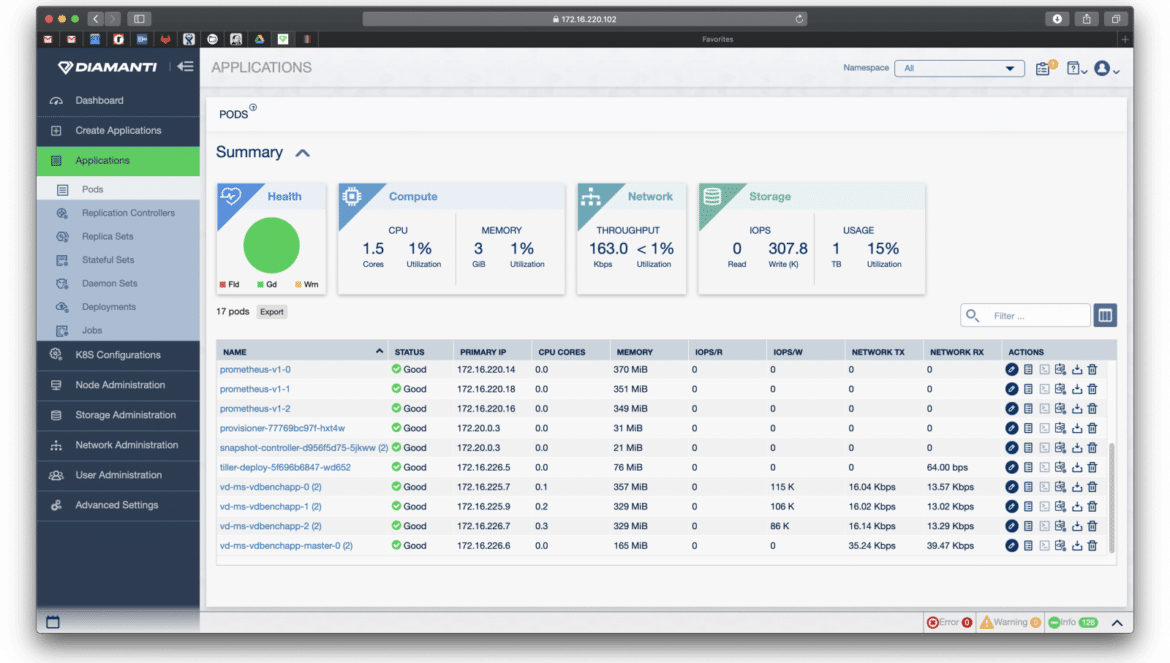This screenshot has width=1170, height=663.
Task: Open Create Applications in sidebar
Action: (x=118, y=131)
